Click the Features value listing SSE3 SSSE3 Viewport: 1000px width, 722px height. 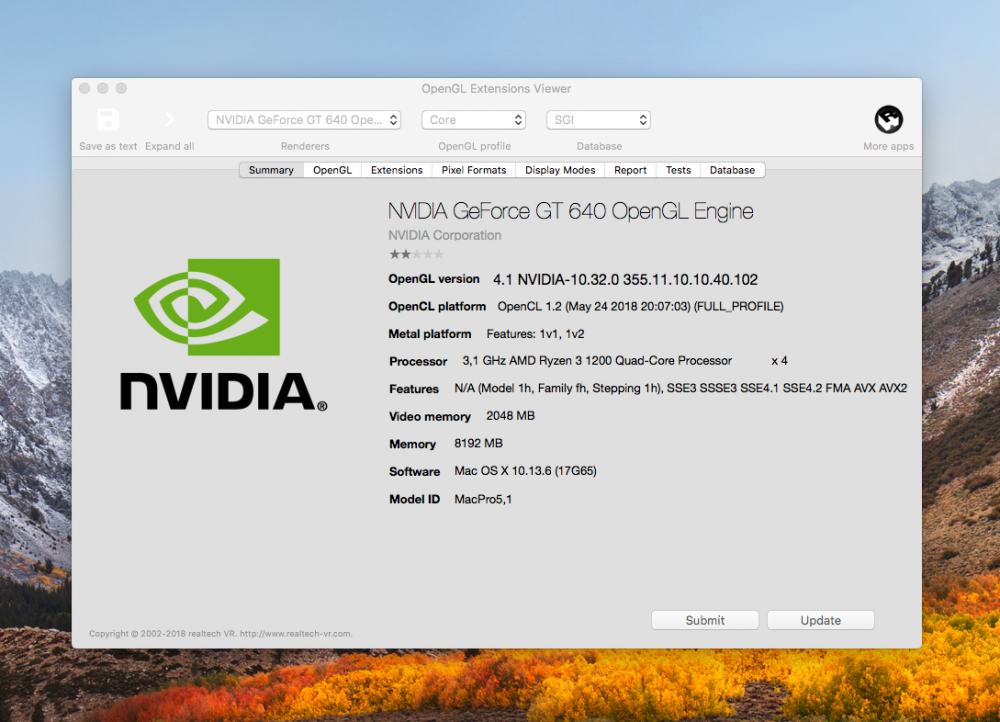[x=680, y=388]
